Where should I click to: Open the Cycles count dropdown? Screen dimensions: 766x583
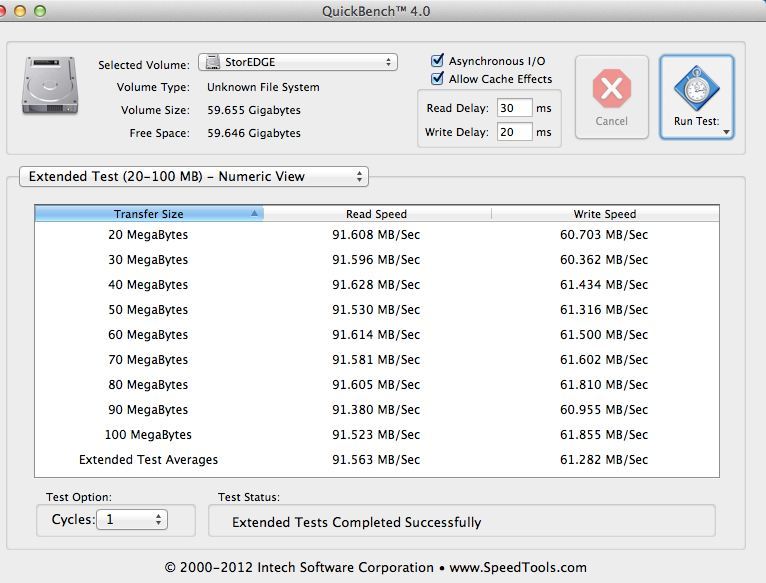tap(132, 520)
